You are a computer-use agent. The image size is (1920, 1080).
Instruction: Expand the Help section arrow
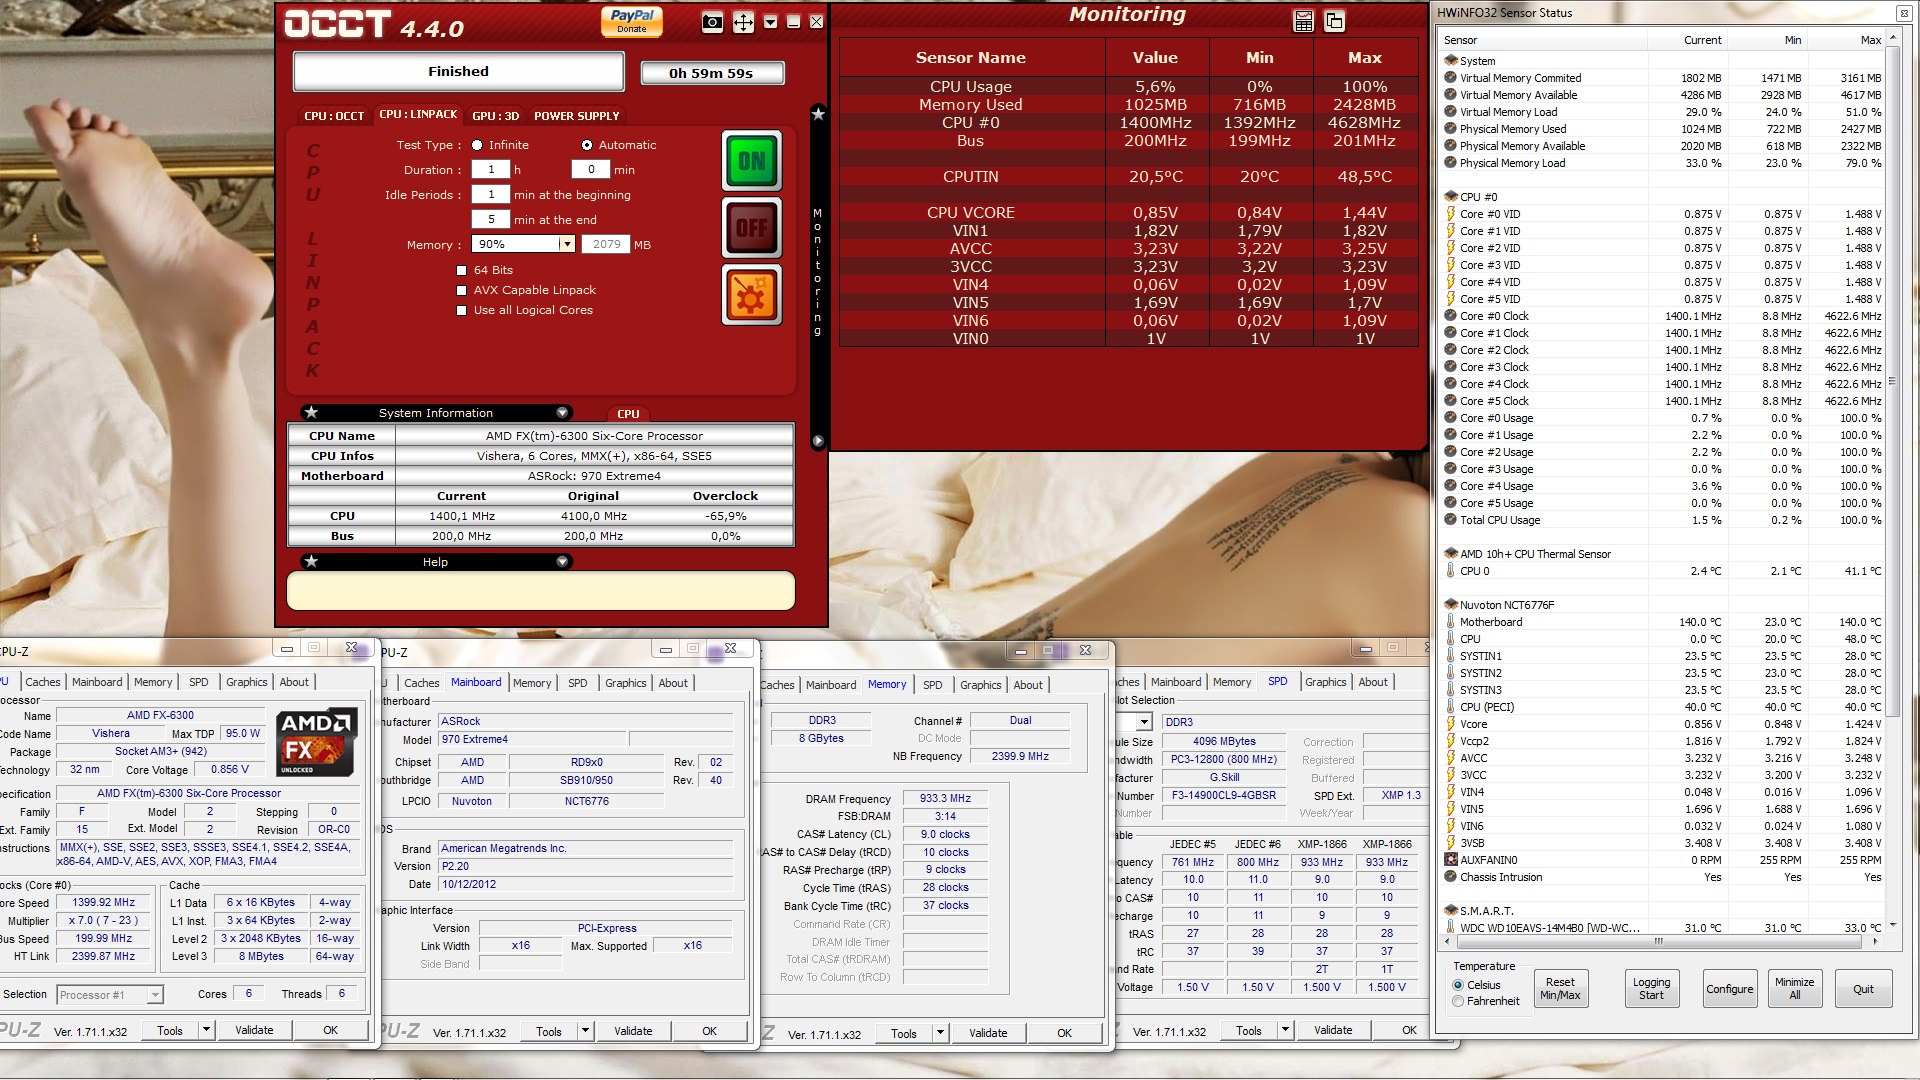(562, 561)
